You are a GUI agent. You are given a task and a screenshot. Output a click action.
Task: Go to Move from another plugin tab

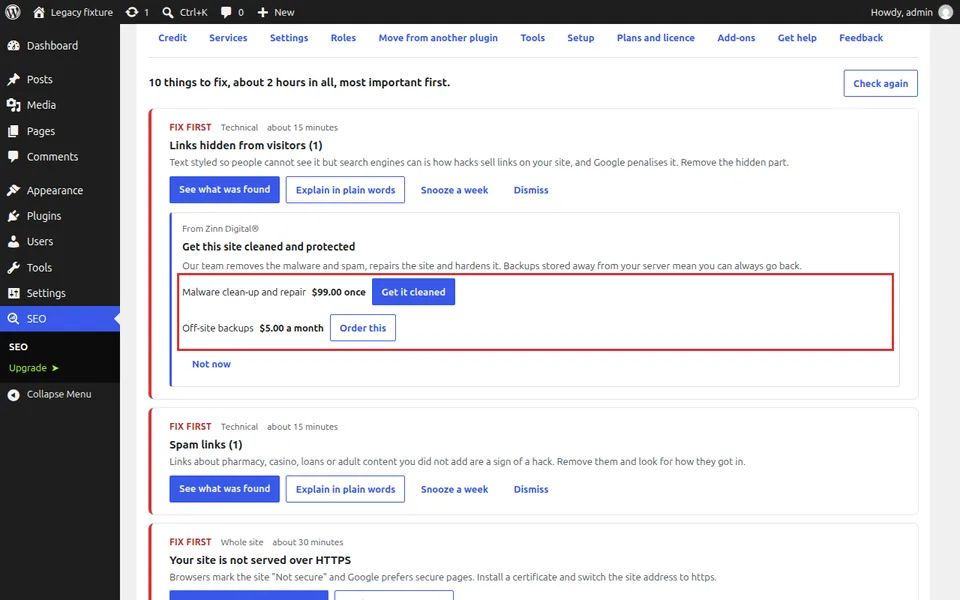pyautogui.click(x=438, y=38)
